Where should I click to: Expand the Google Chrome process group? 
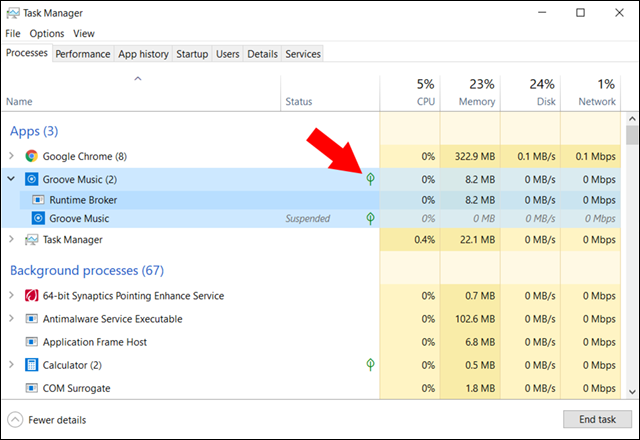pyautogui.click(x=12, y=156)
